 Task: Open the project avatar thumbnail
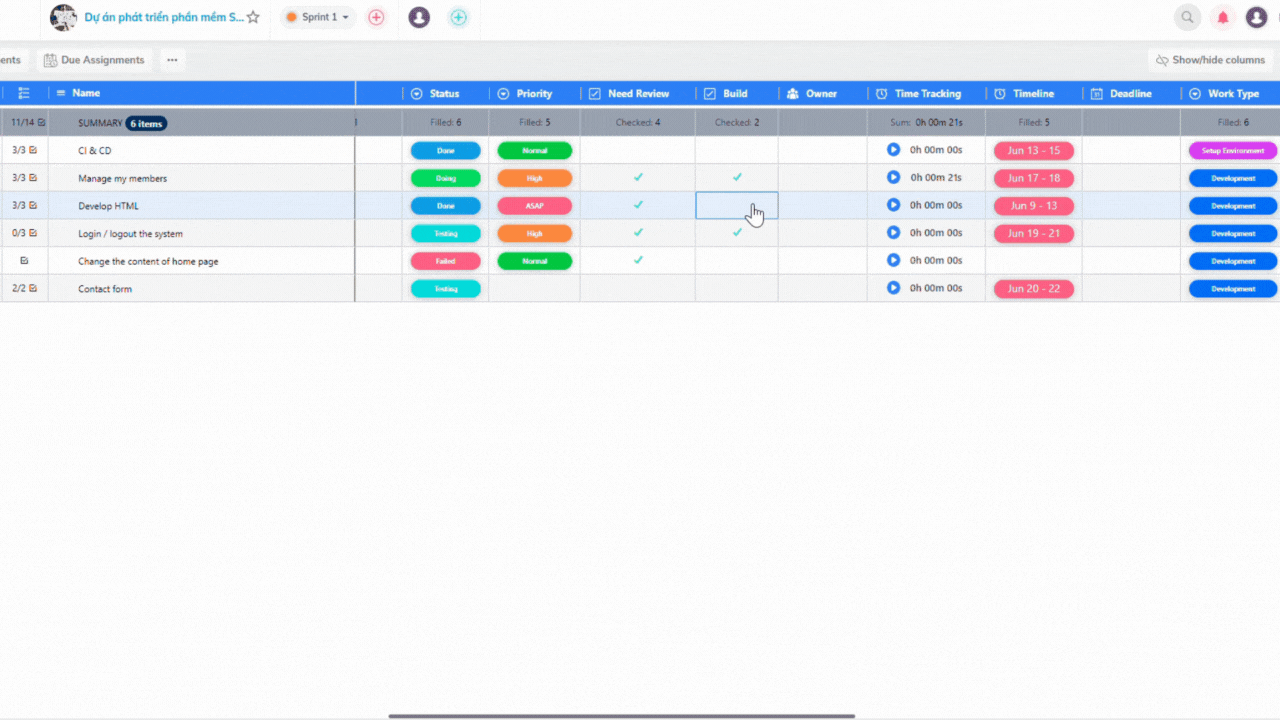[63, 17]
